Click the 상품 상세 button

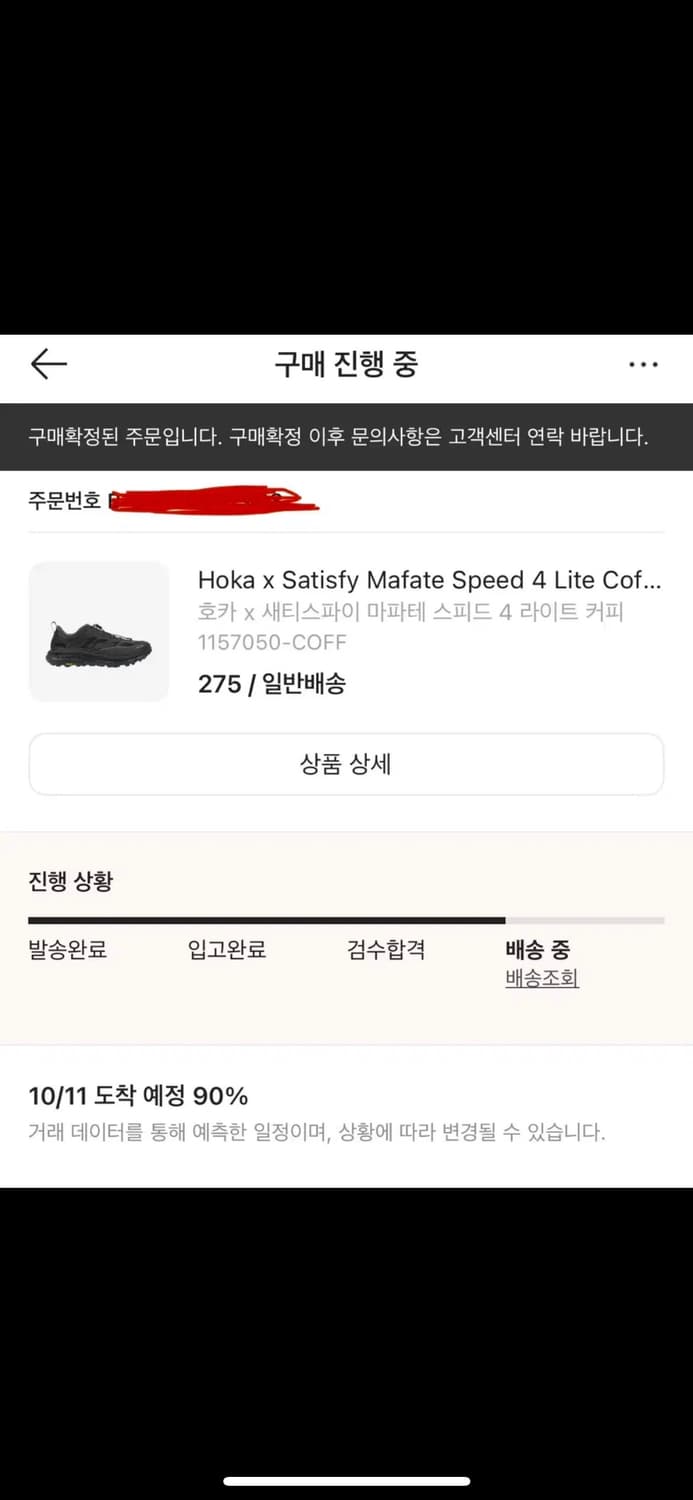click(x=346, y=765)
